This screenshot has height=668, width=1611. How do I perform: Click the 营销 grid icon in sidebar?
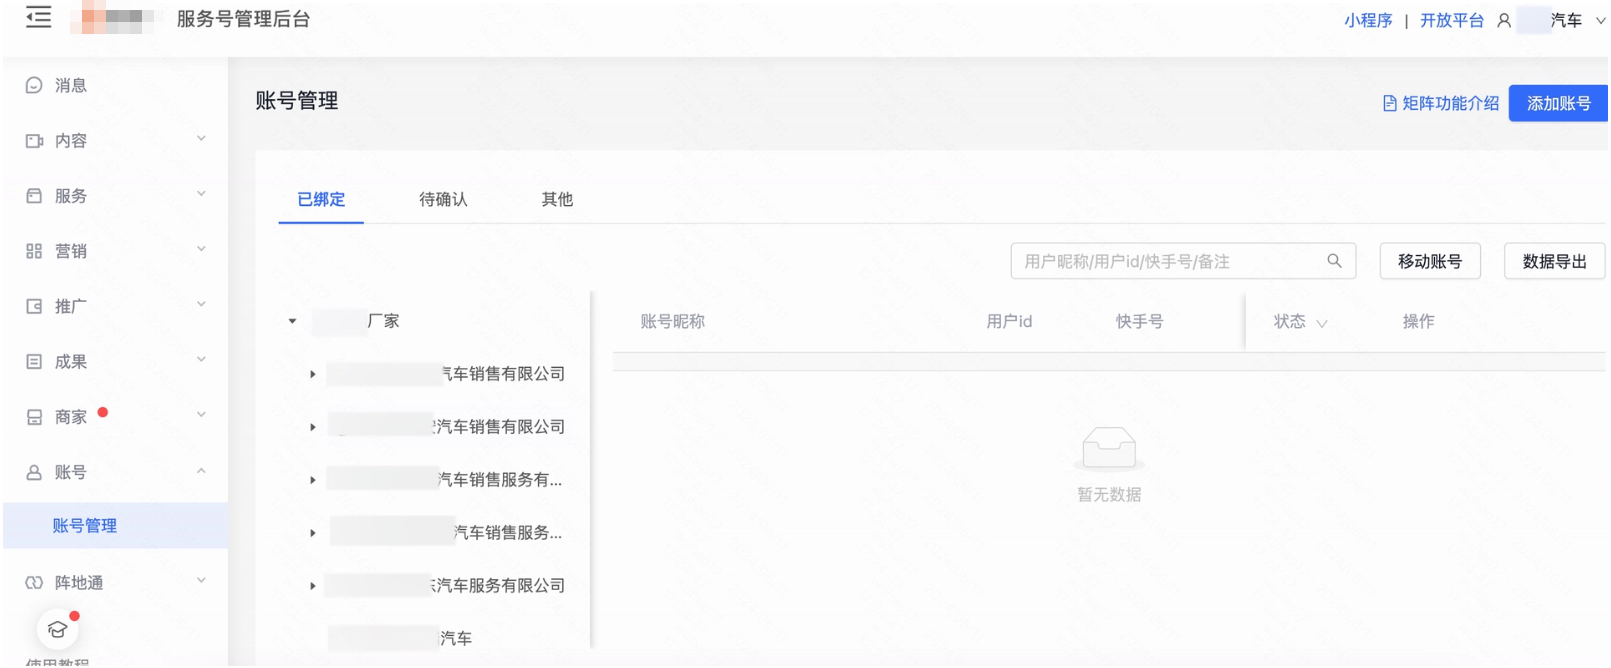(x=34, y=251)
